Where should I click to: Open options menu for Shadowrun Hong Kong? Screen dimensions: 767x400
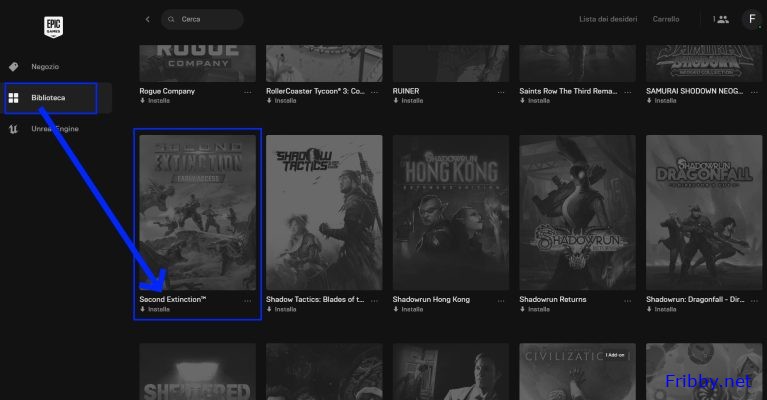tap(501, 299)
